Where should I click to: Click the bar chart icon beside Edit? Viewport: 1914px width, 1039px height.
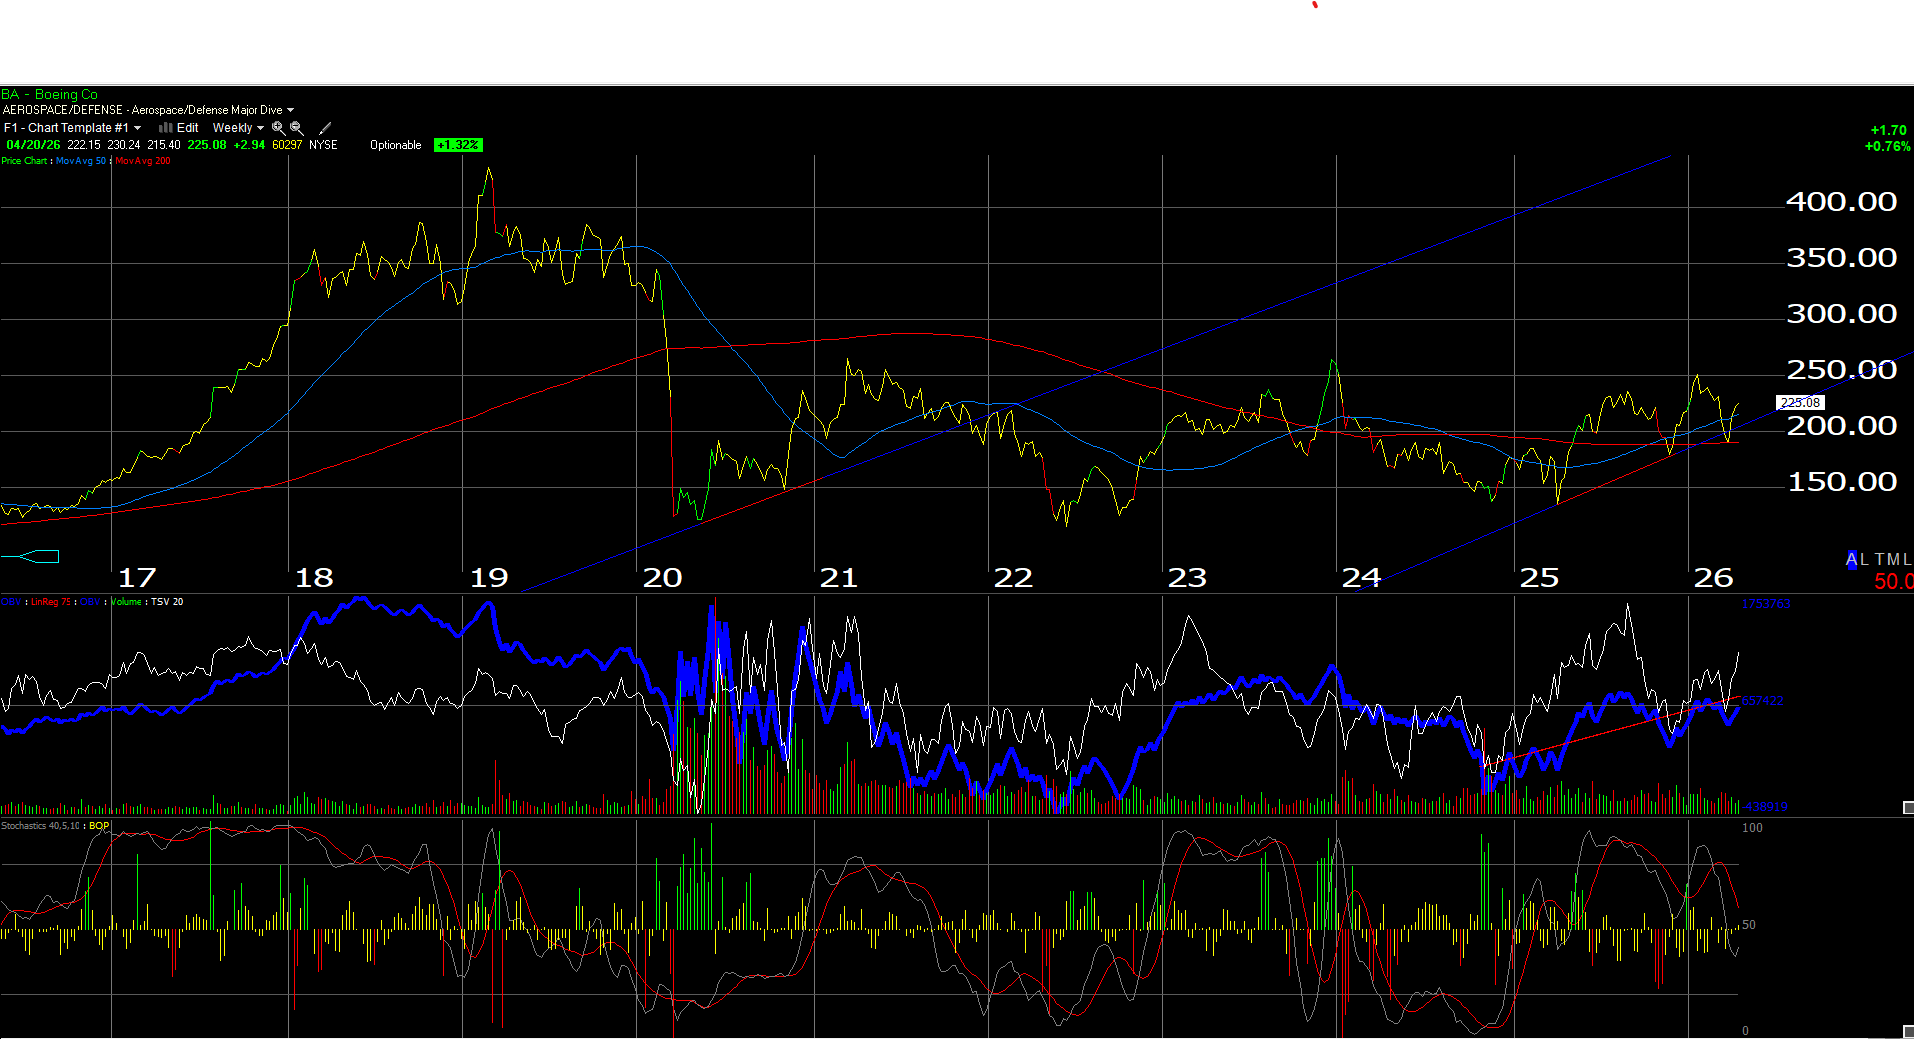click(165, 128)
